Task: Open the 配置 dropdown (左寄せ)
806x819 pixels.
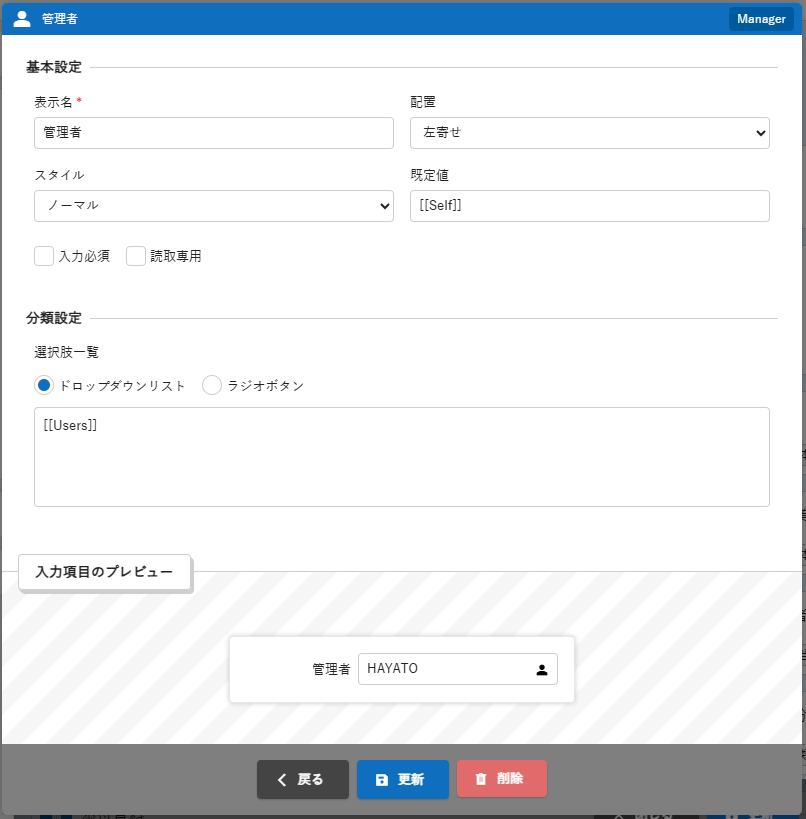Action: click(x=590, y=133)
